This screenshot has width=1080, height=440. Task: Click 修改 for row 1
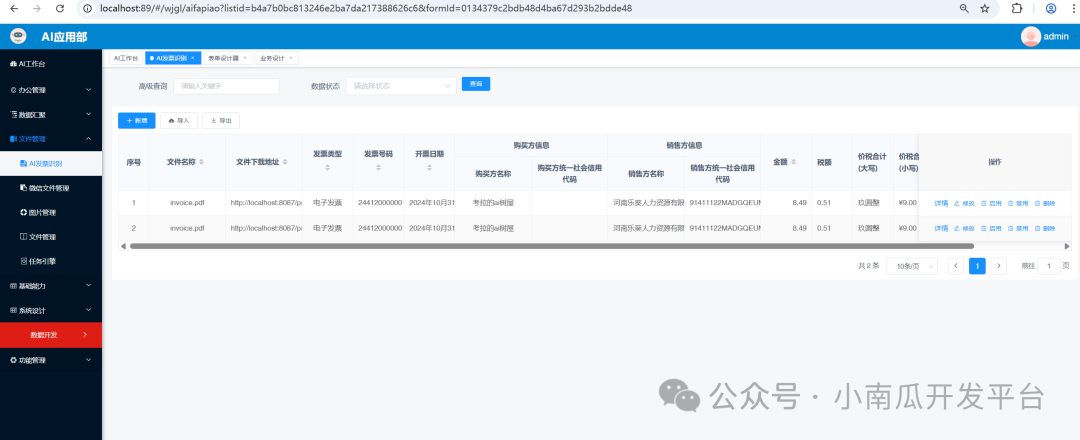pos(964,203)
